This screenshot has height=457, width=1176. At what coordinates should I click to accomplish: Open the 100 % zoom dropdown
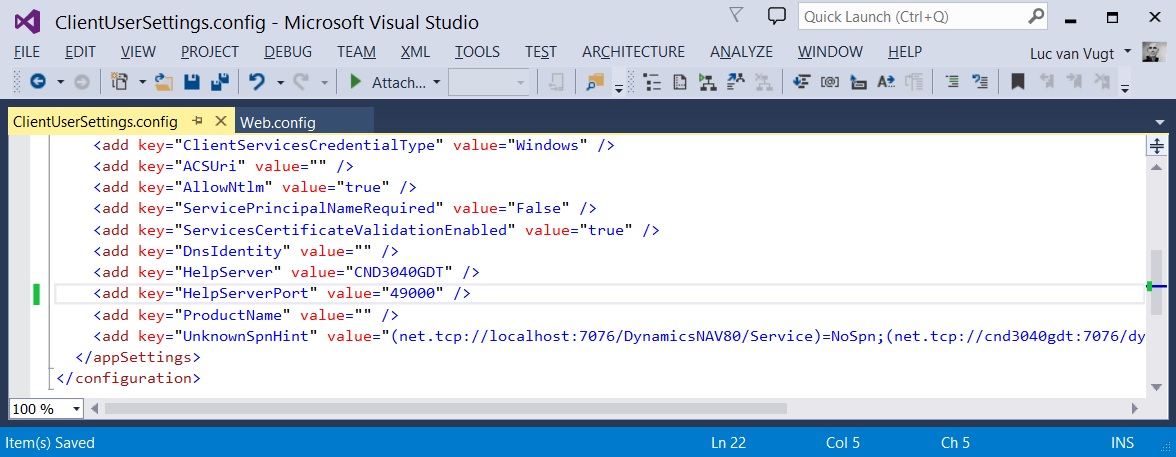(76, 409)
